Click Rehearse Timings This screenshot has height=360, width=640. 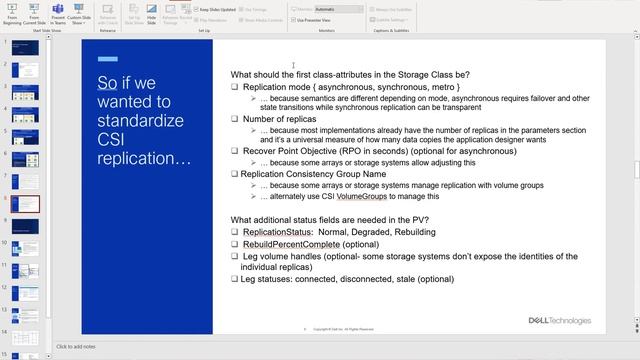(x=170, y=14)
